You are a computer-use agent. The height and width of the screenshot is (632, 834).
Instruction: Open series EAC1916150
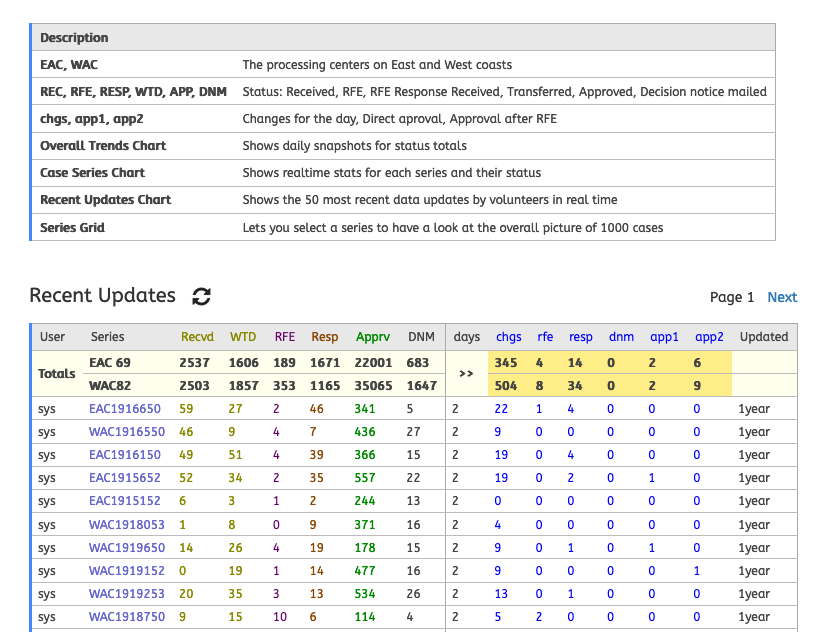pyautogui.click(x=125, y=455)
